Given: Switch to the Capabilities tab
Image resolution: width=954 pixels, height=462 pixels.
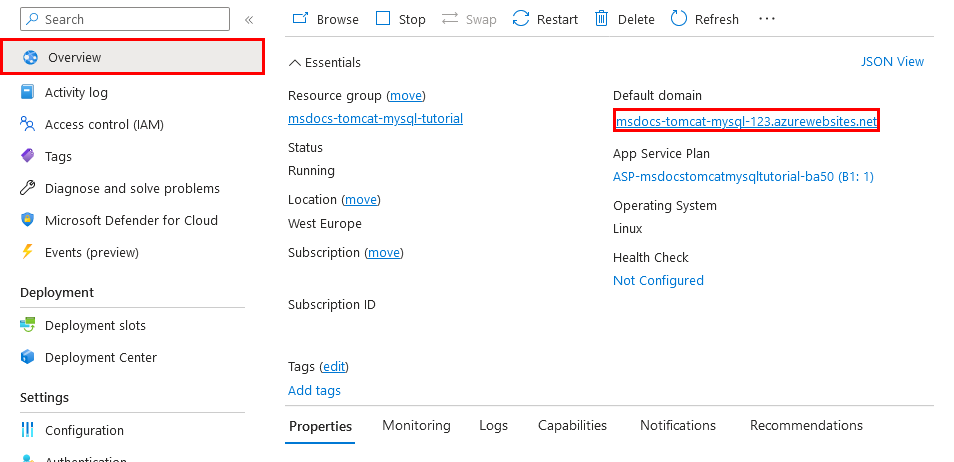Looking at the screenshot, I should coord(572,425).
